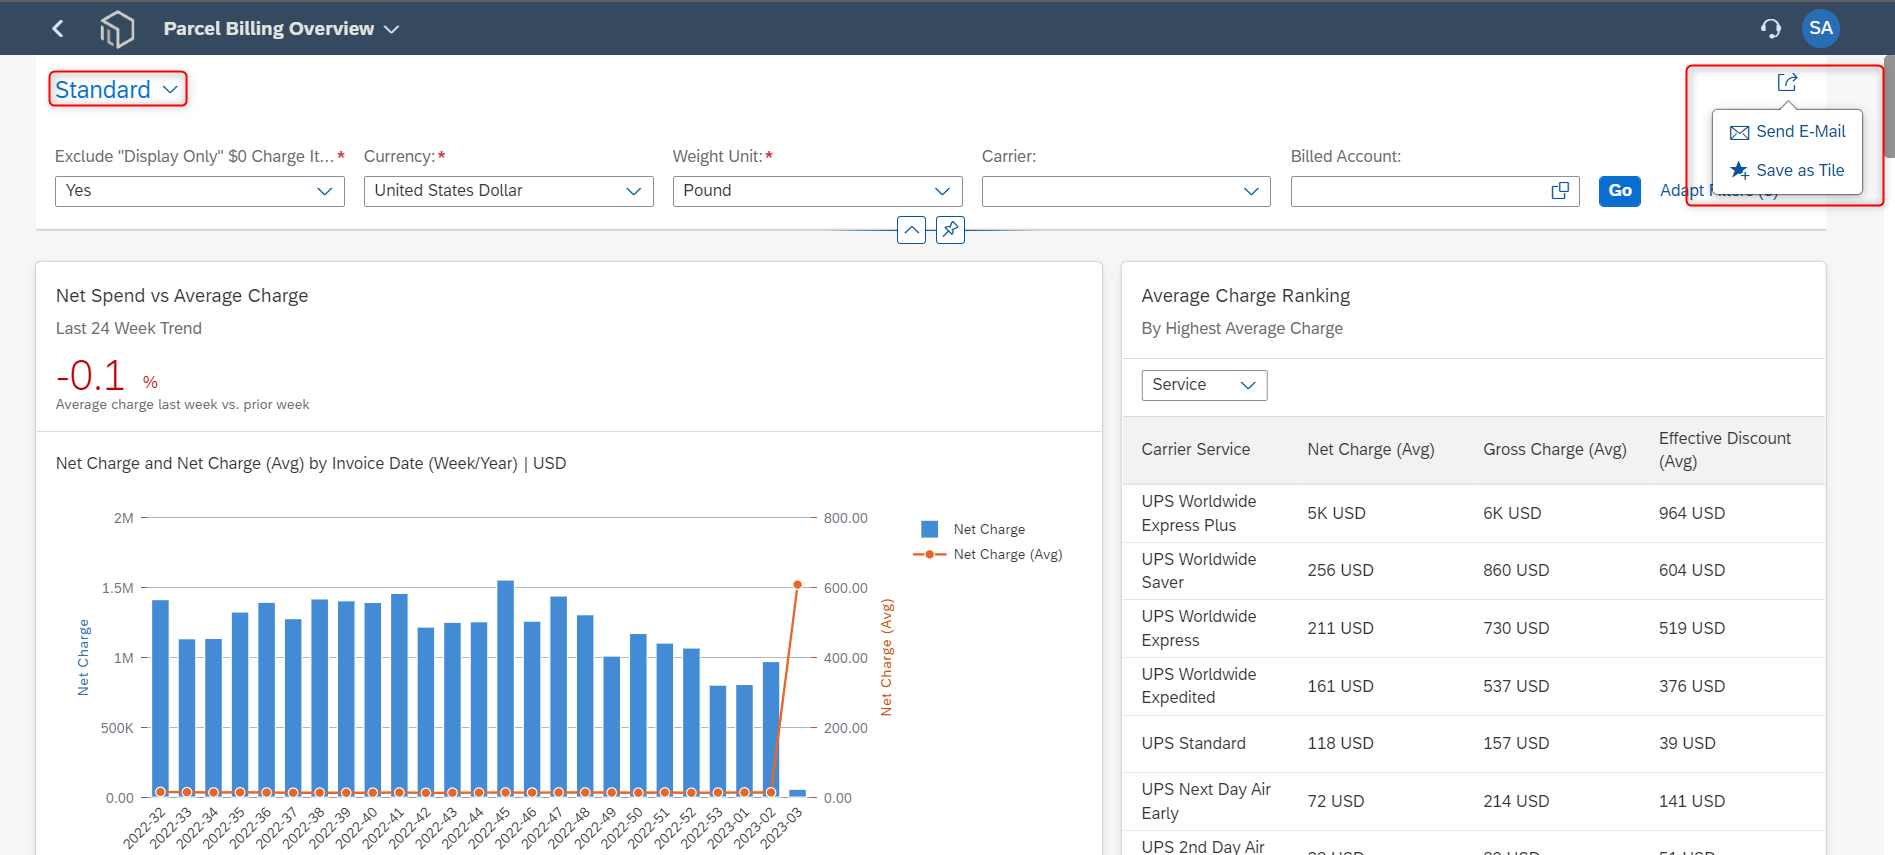1895x855 pixels.
Task: Select Send E-Mail from share menu
Action: (1787, 131)
